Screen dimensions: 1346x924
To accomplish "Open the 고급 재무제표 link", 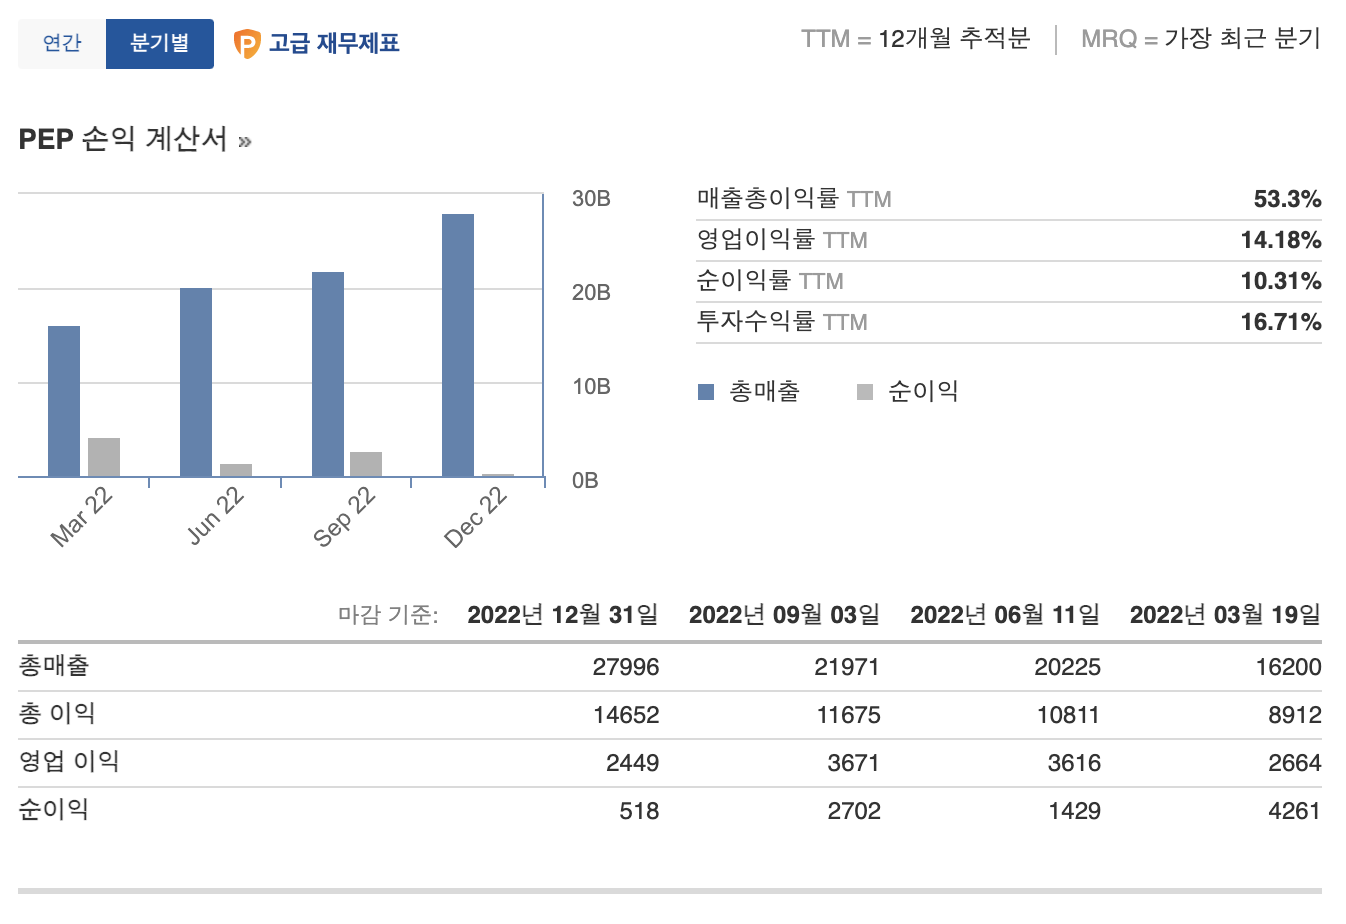I will click(334, 44).
